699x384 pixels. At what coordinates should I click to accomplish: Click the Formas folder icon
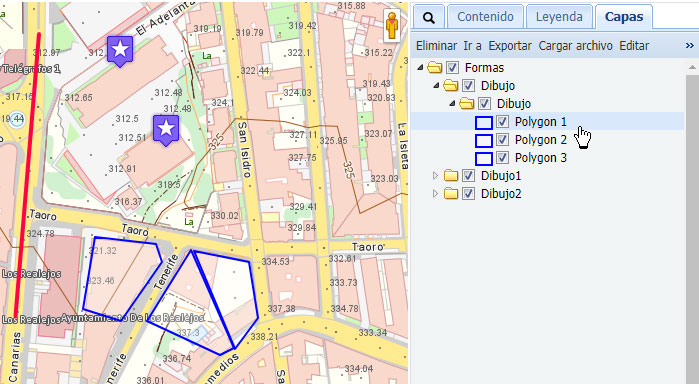coord(435,68)
